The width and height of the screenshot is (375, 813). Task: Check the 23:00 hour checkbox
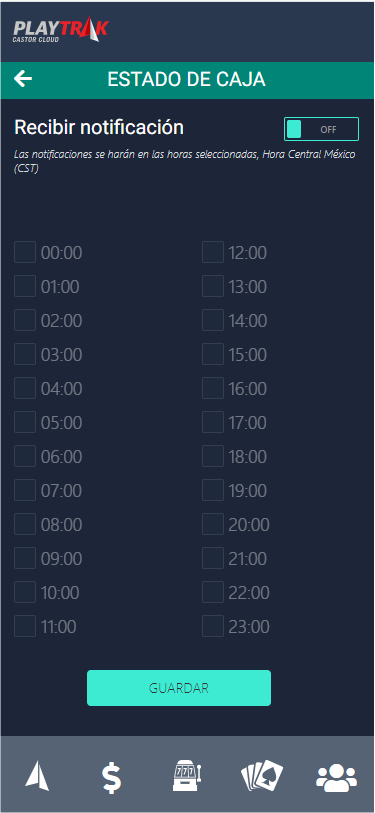[213, 626]
